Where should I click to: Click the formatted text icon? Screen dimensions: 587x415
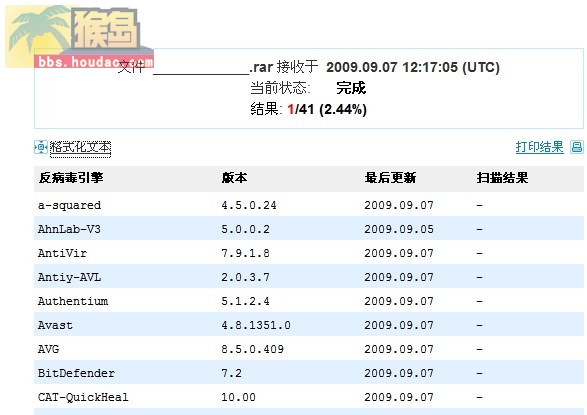tap(41, 147)
